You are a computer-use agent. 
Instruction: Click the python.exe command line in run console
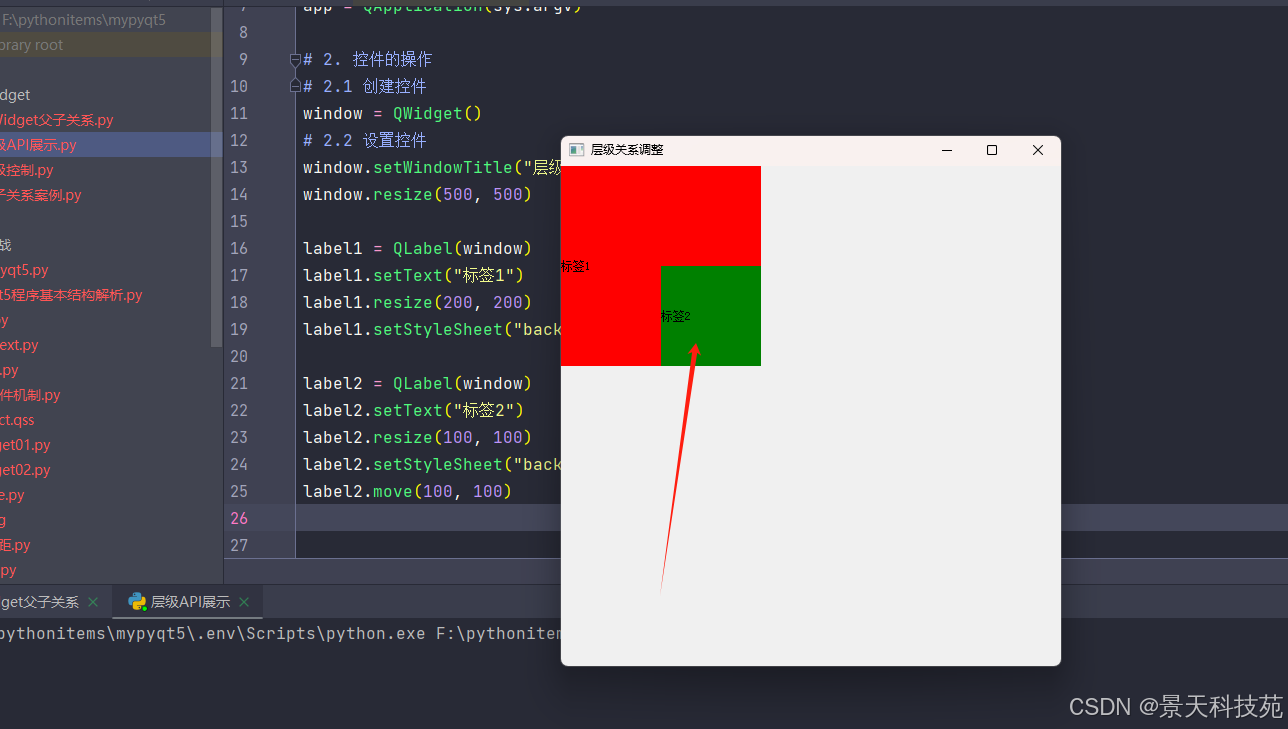click(x=280, y=633)
